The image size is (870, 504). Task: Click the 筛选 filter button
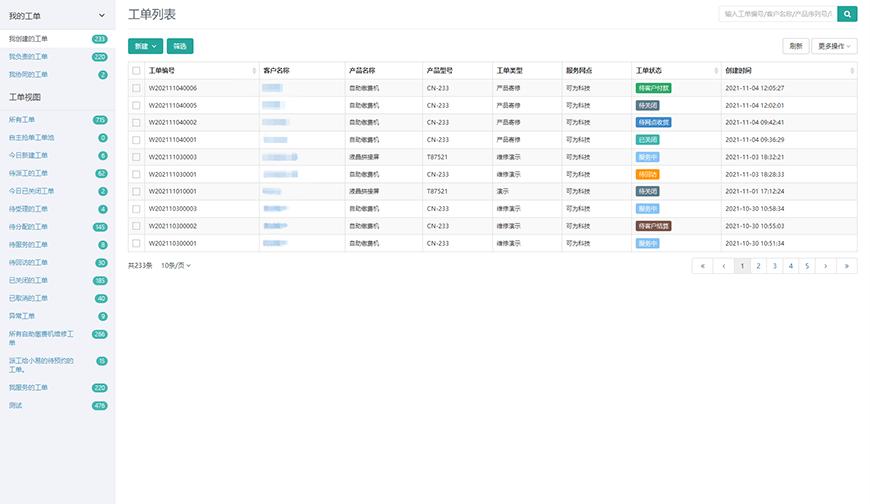point(180,46)
